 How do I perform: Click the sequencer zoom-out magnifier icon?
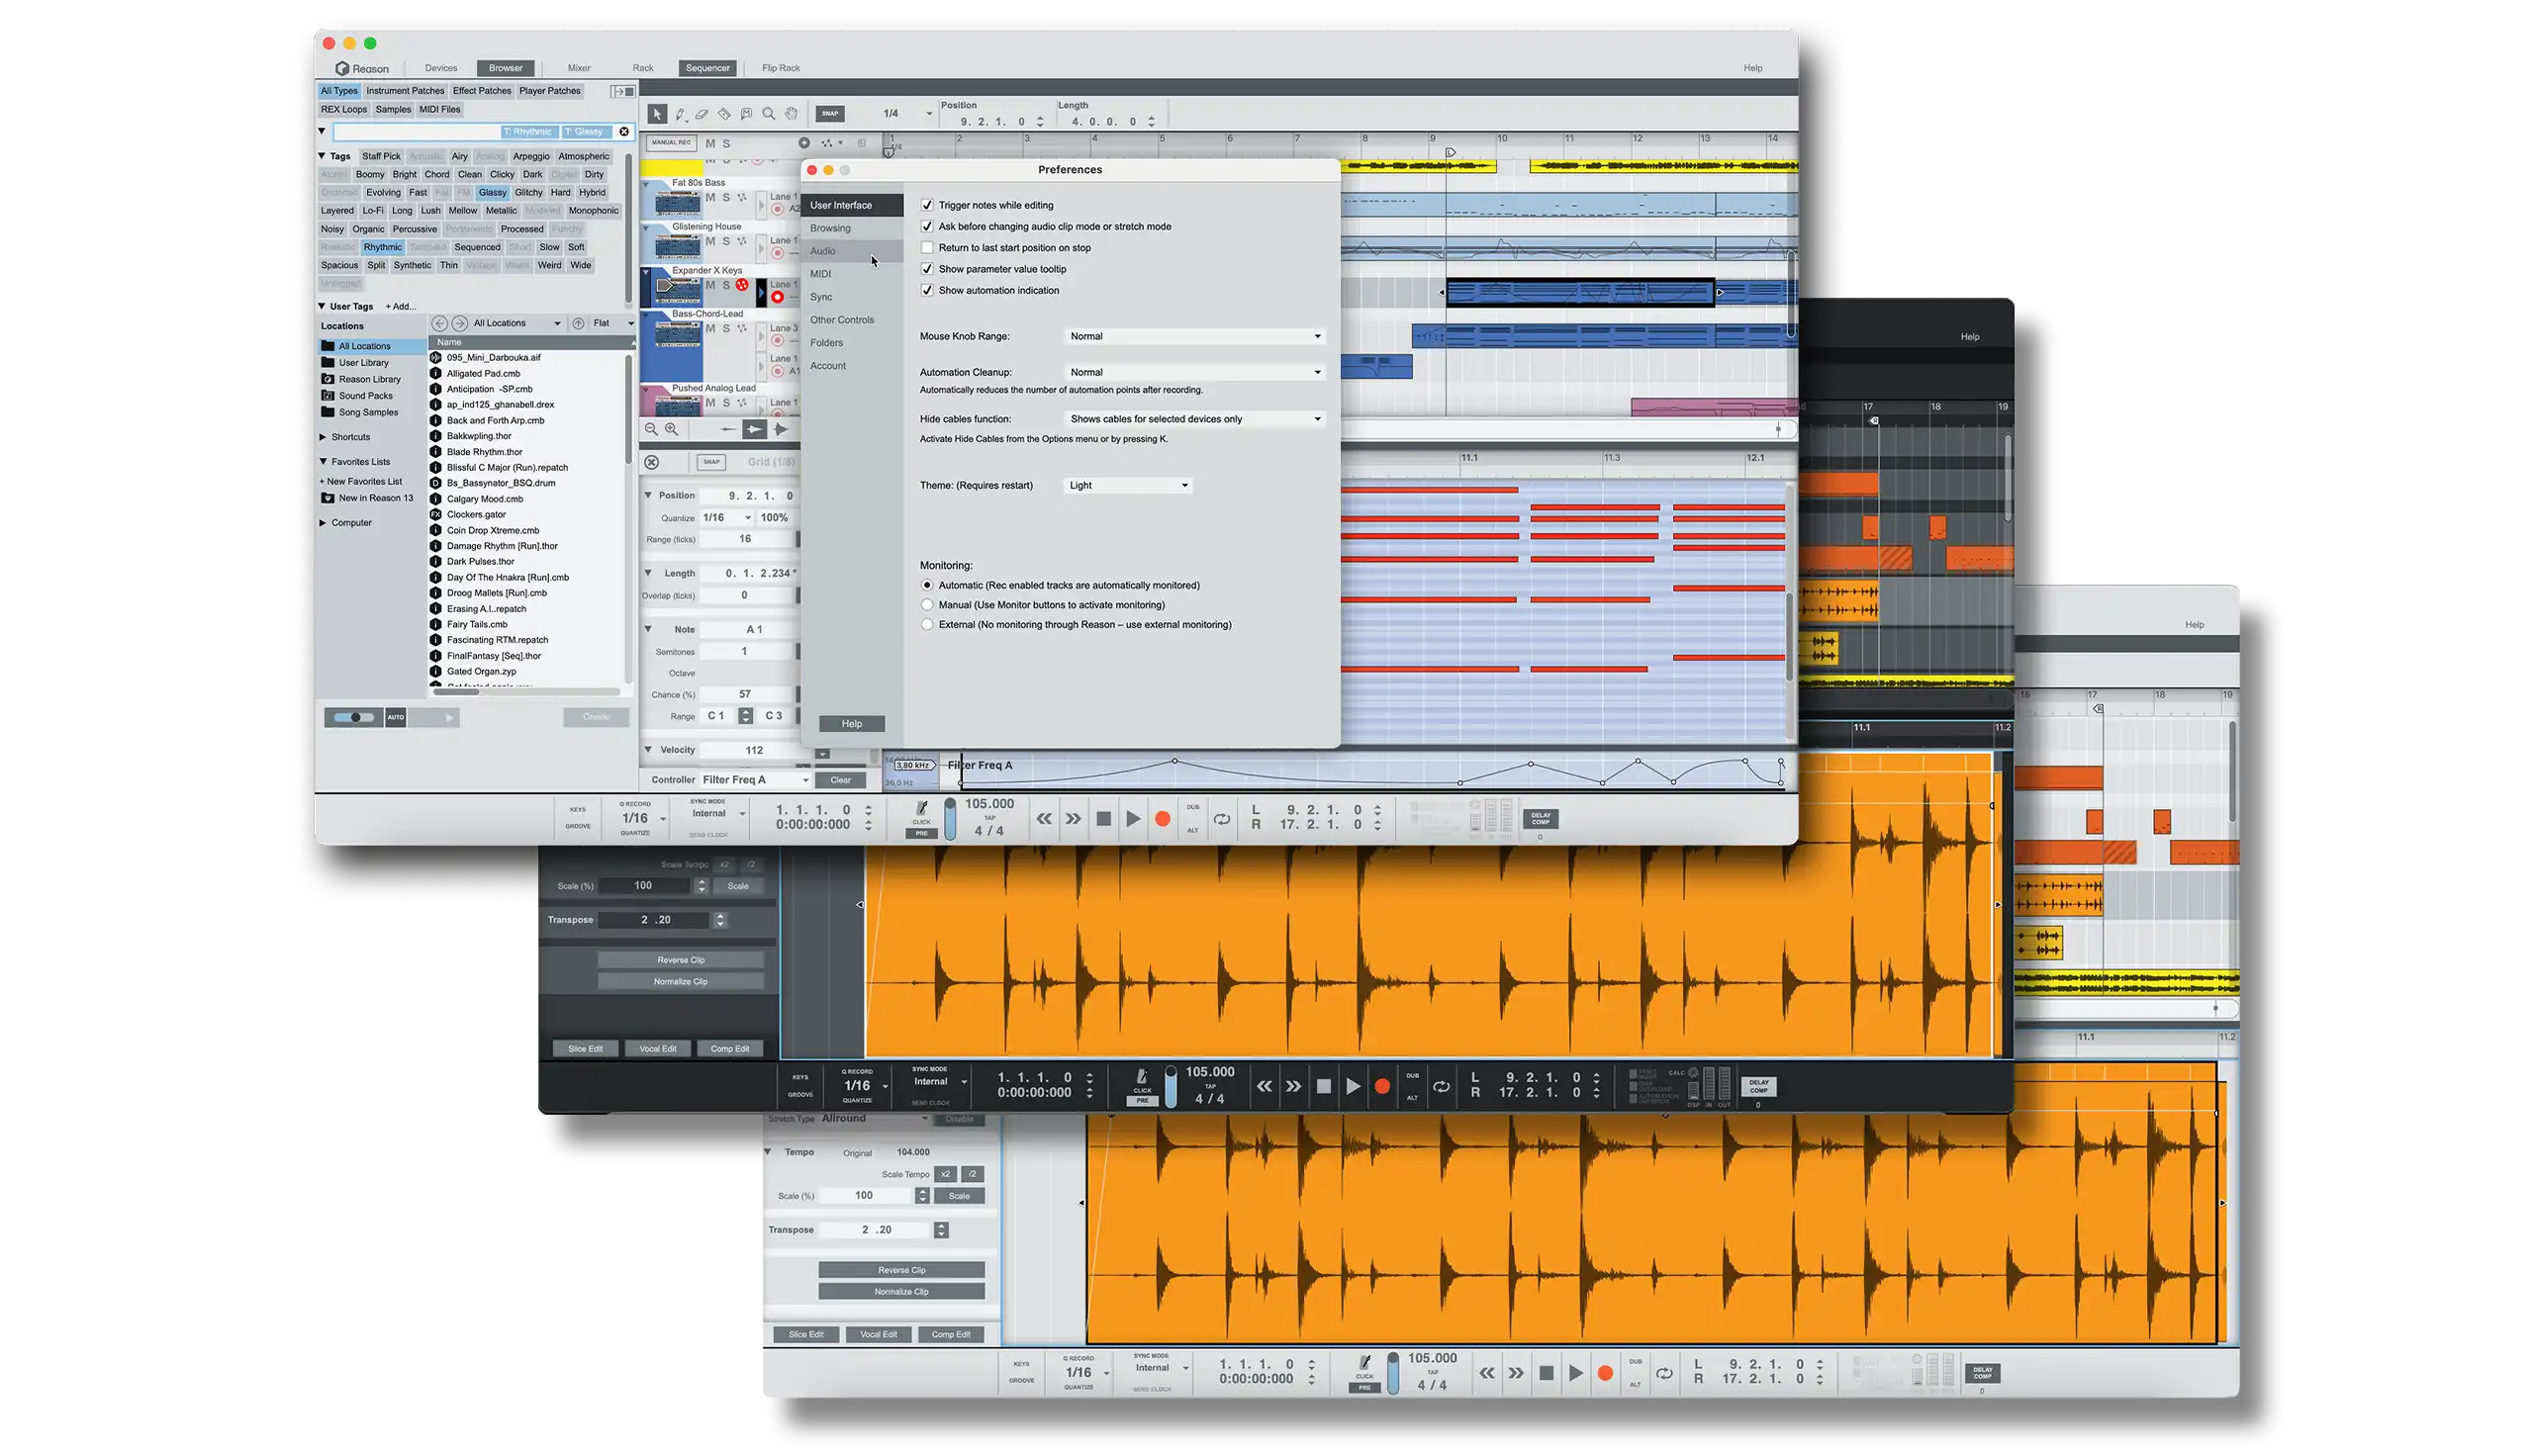click(651, 429)
